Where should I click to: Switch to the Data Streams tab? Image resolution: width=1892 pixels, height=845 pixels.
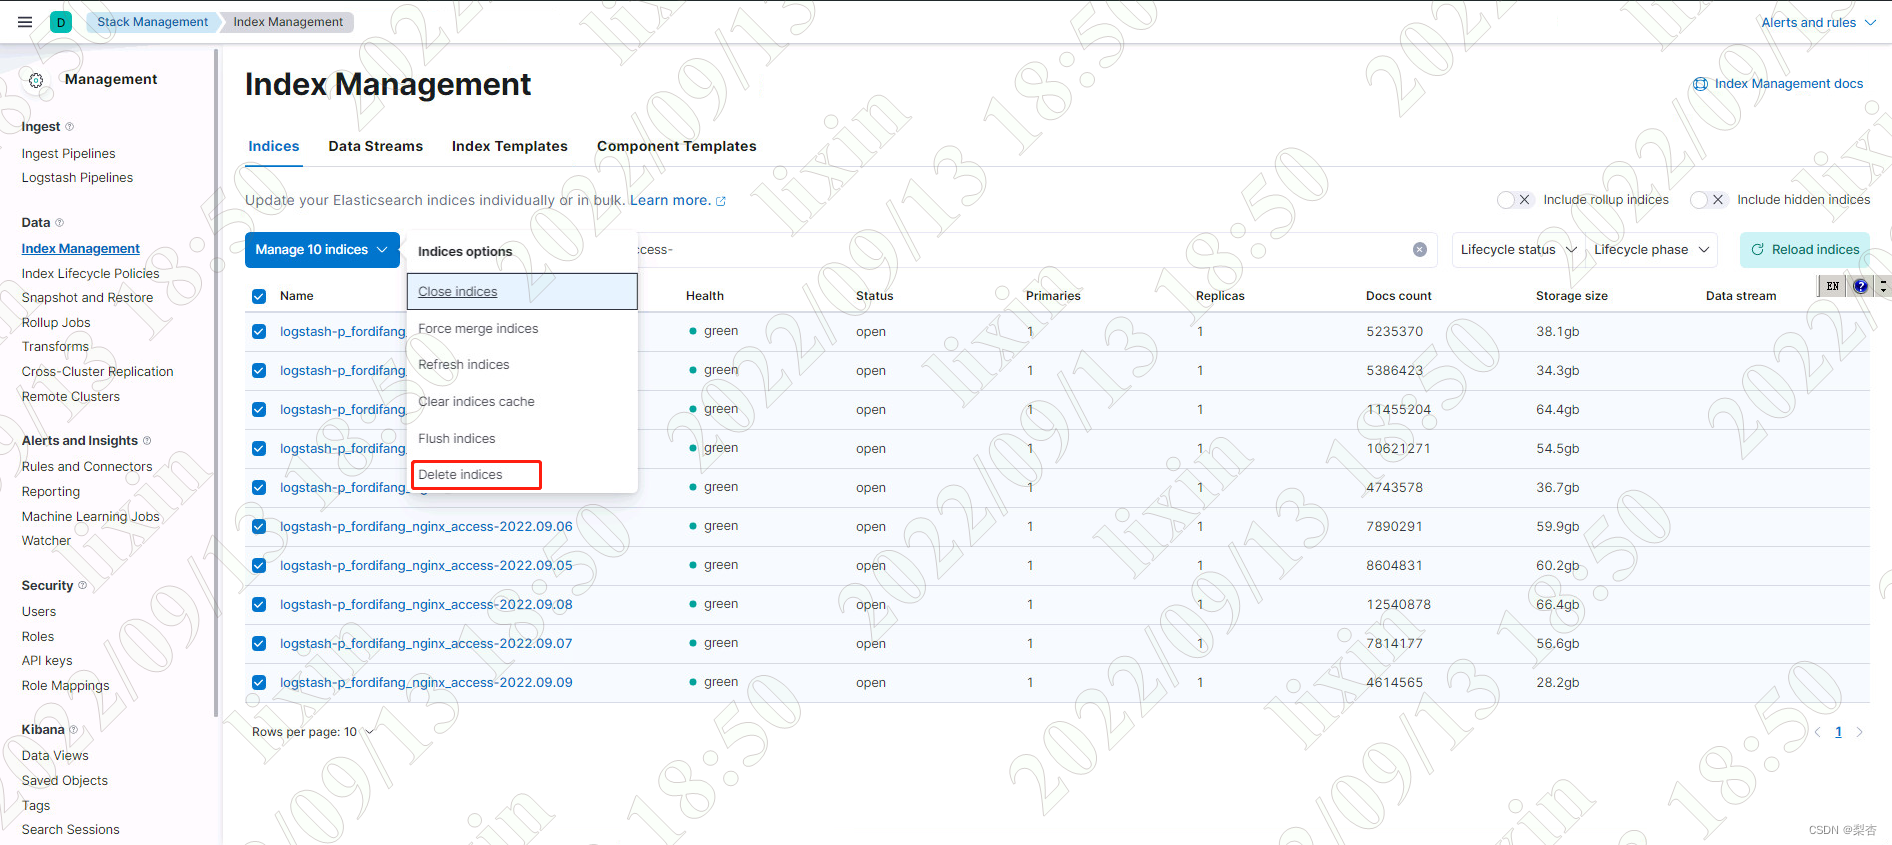pyautogui.click(x=376, y=146)
